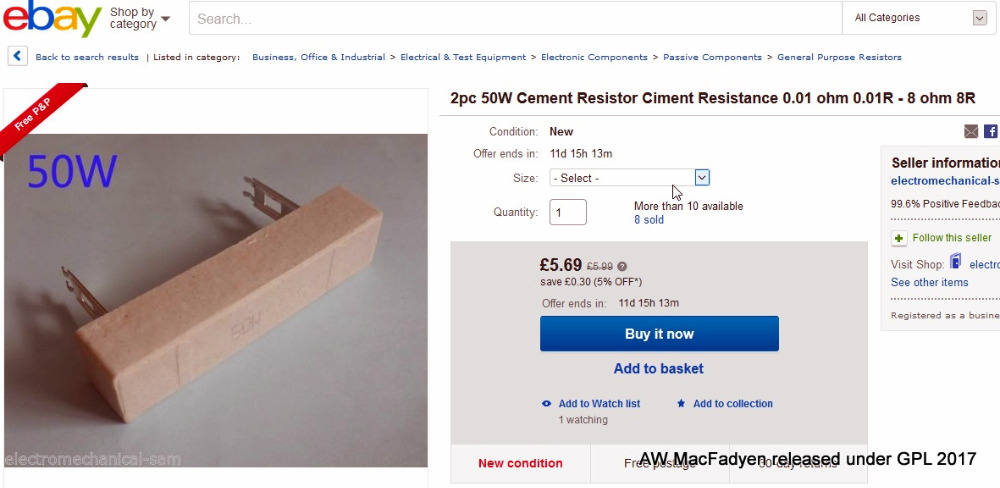Screen dimensions: 1000x488
Task: Open See other items link
Action: click(x=929, y=282)
